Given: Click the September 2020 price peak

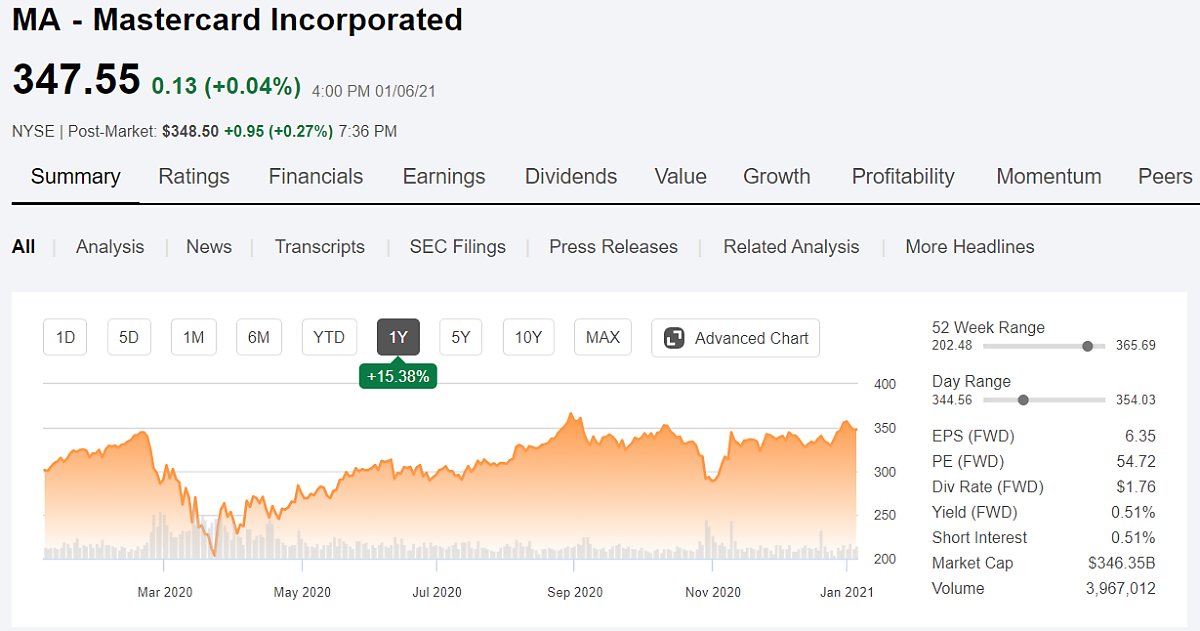Looking at the screenshot, I should [571, 414].
